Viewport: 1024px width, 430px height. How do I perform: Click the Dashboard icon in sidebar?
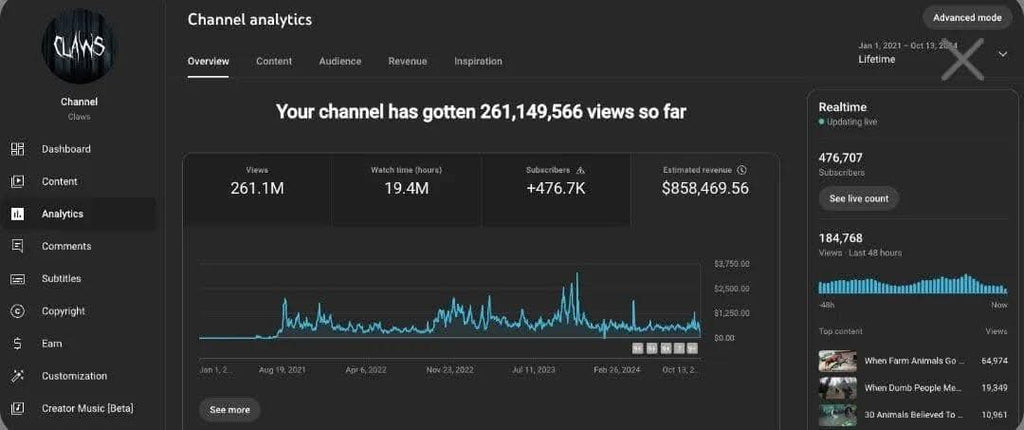[17, 149]
